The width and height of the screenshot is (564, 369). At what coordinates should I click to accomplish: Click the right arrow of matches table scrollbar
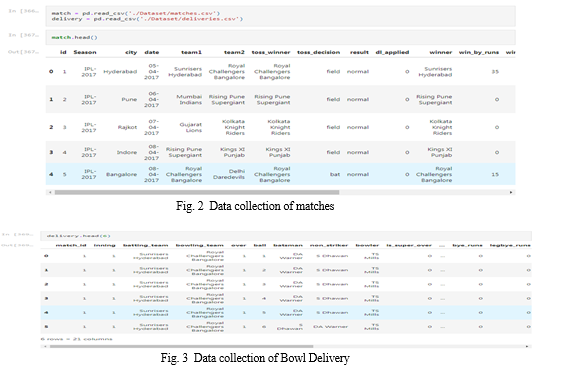[511, 192]
